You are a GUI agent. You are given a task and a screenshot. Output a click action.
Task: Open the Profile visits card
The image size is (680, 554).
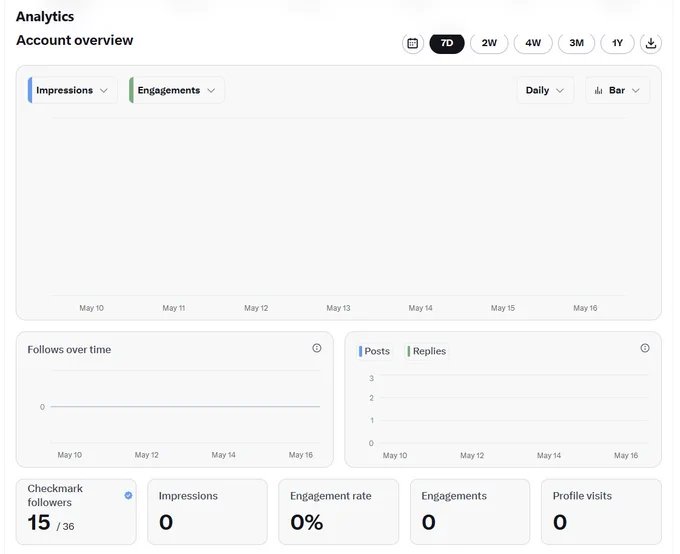[x=601, y=511]
